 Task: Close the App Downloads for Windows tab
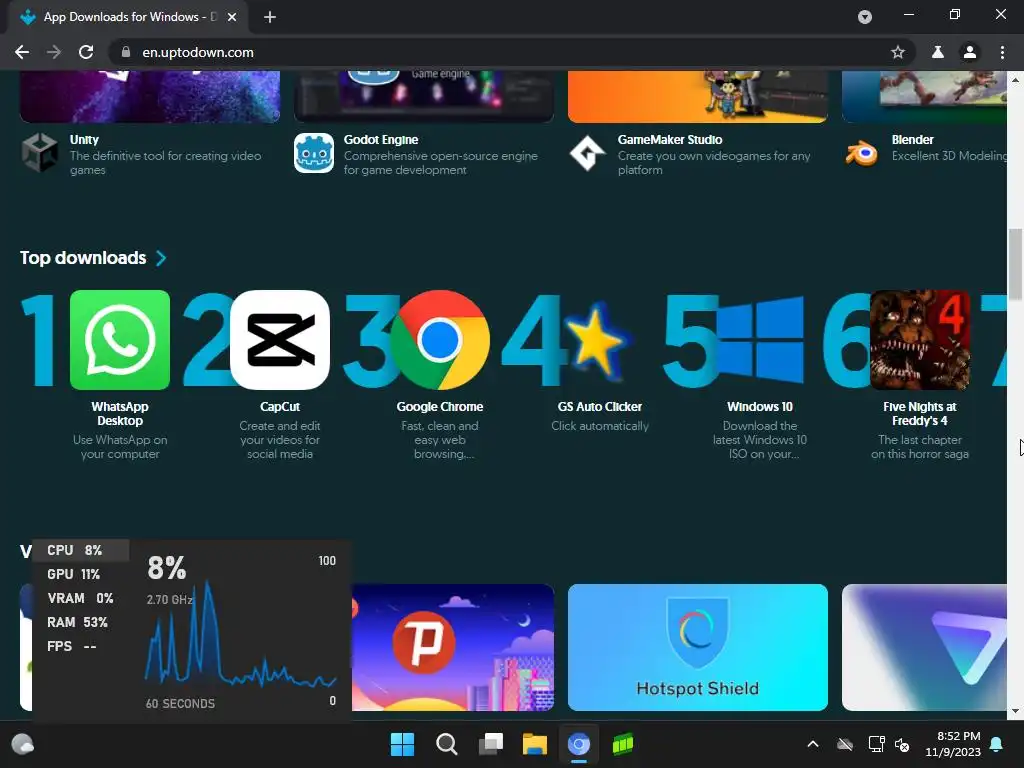[x=232, y=17]
